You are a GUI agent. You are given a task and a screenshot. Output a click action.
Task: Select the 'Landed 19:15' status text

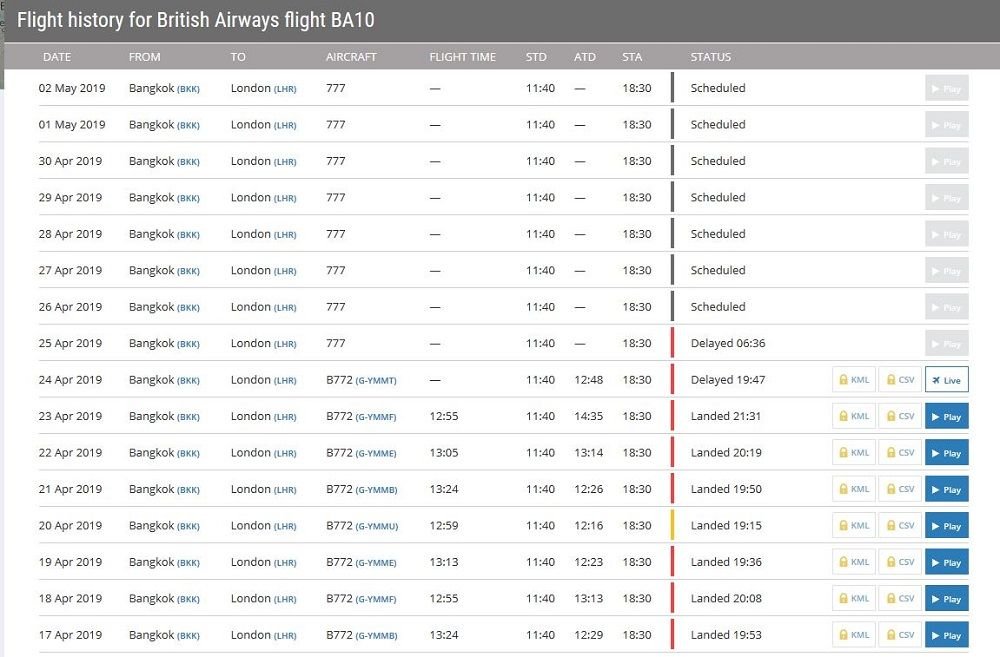coord(726,525)
